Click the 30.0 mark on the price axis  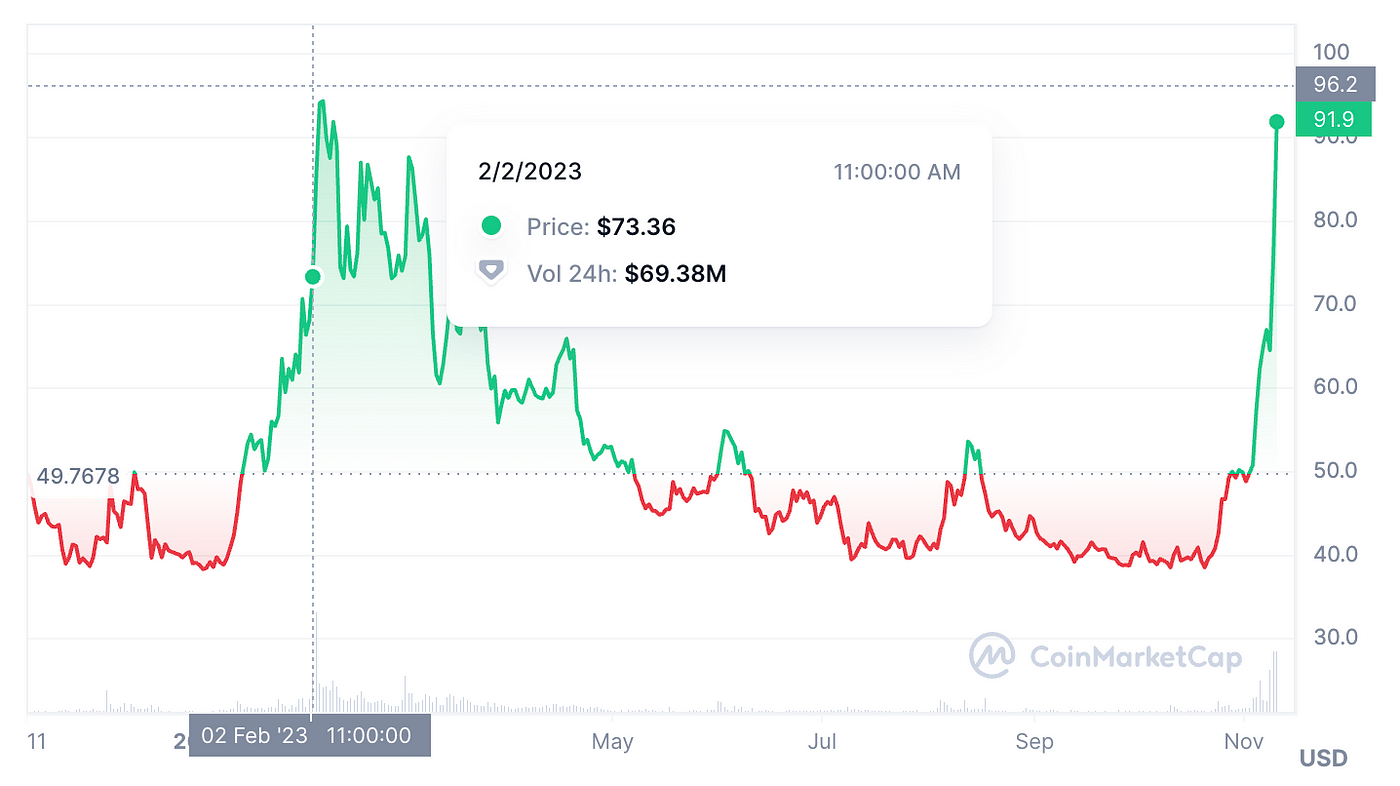pos(1335,636)
